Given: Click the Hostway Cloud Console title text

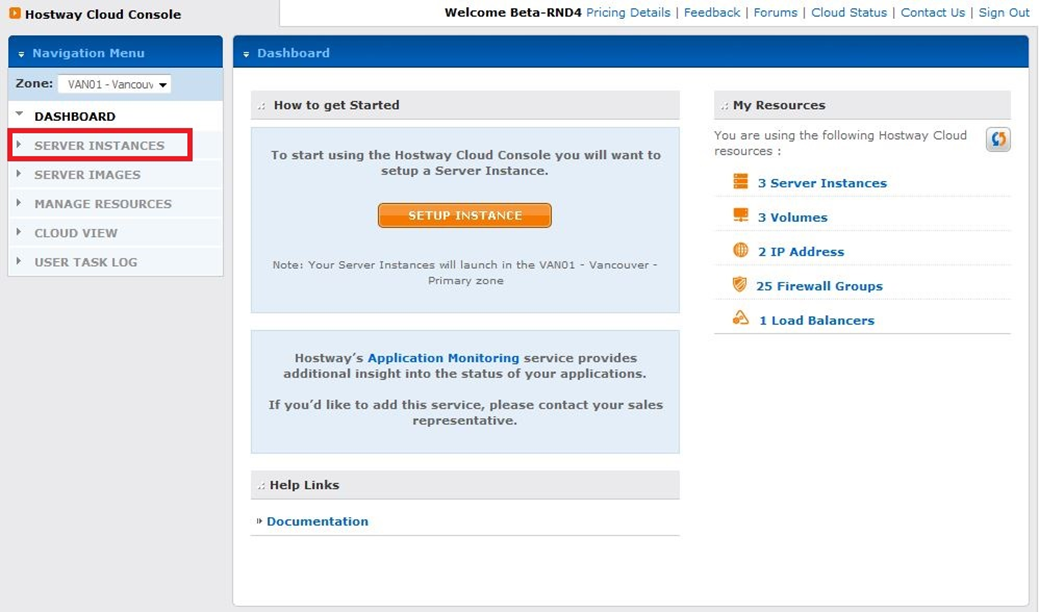Looking at the screenshot, I should 103,15.
